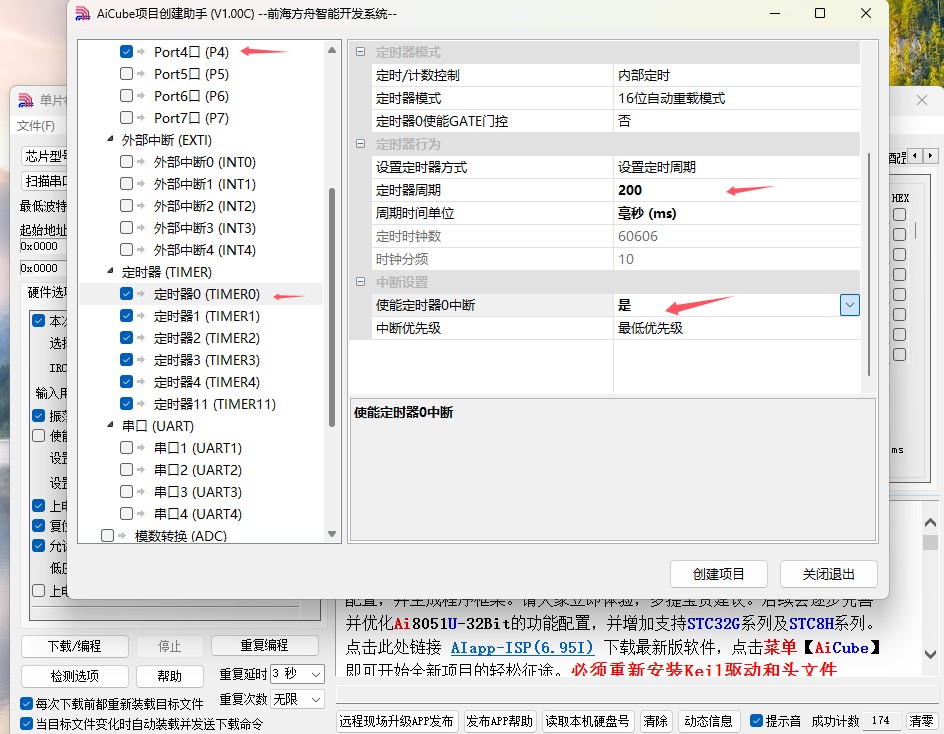Viewport: 944px width, 734px height.
Task: Select the 定时器模式 16位自动重载模式 value
Action: point(736,98)
